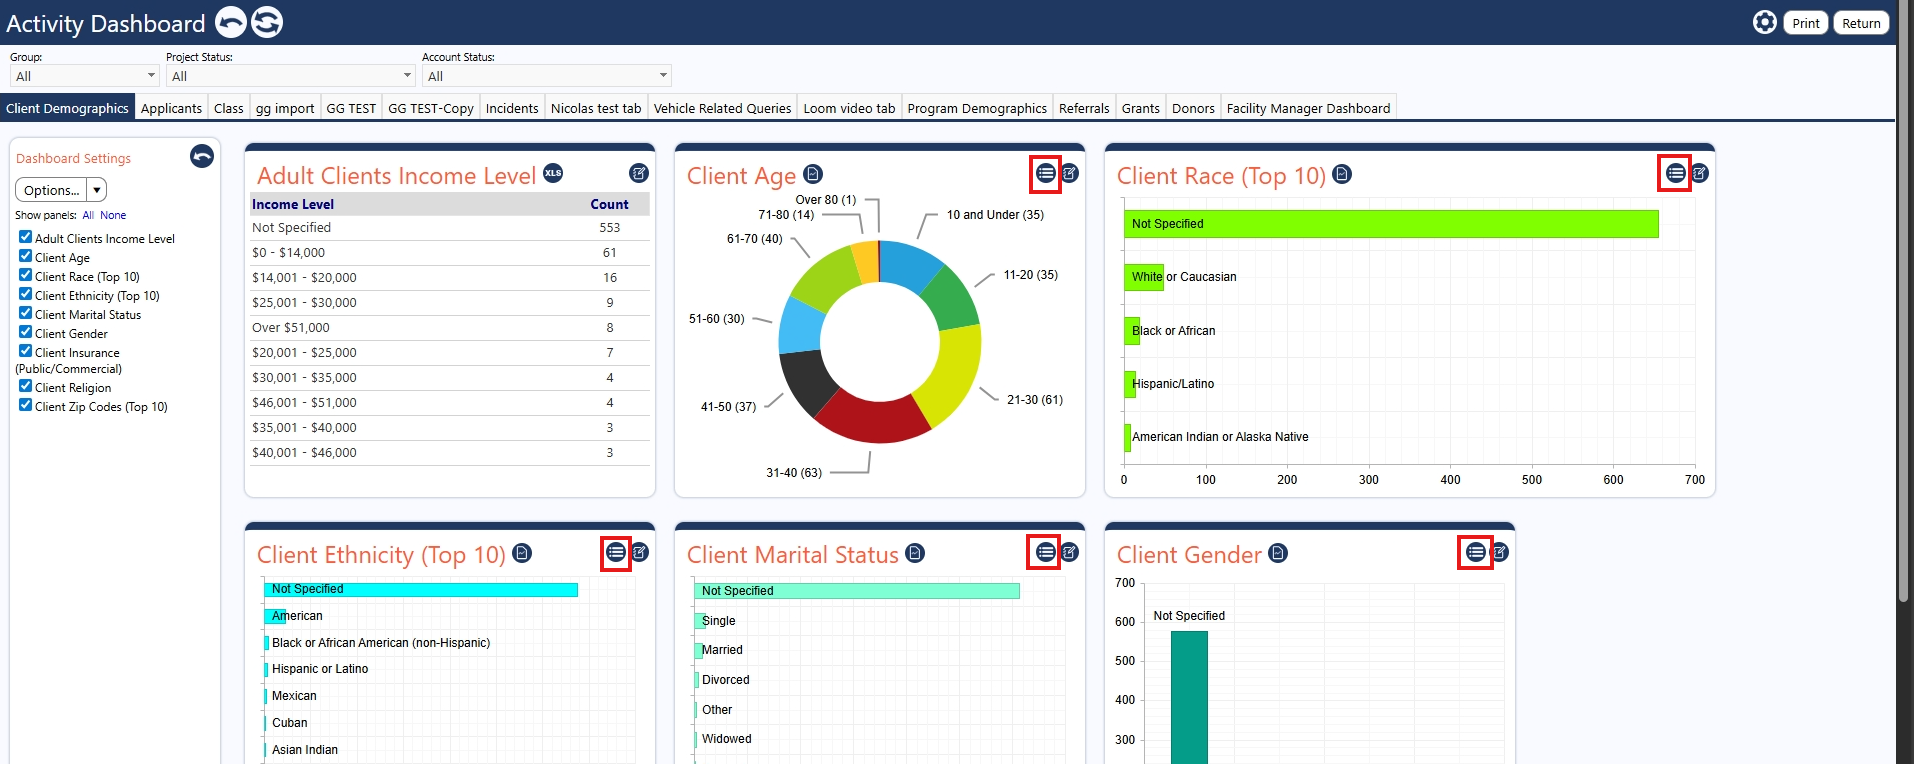Switch to the Class tab

coord(229,108)
